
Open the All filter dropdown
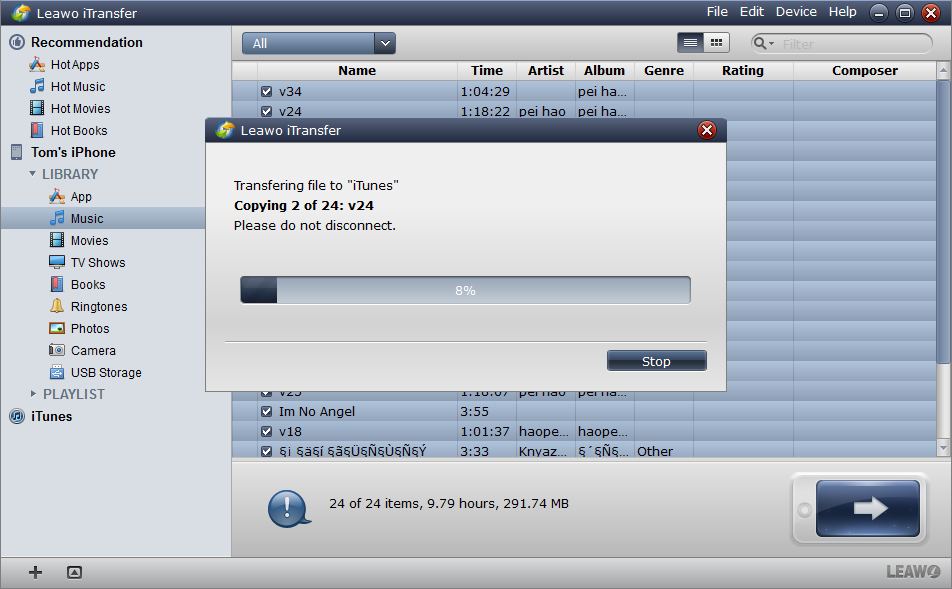319,43
